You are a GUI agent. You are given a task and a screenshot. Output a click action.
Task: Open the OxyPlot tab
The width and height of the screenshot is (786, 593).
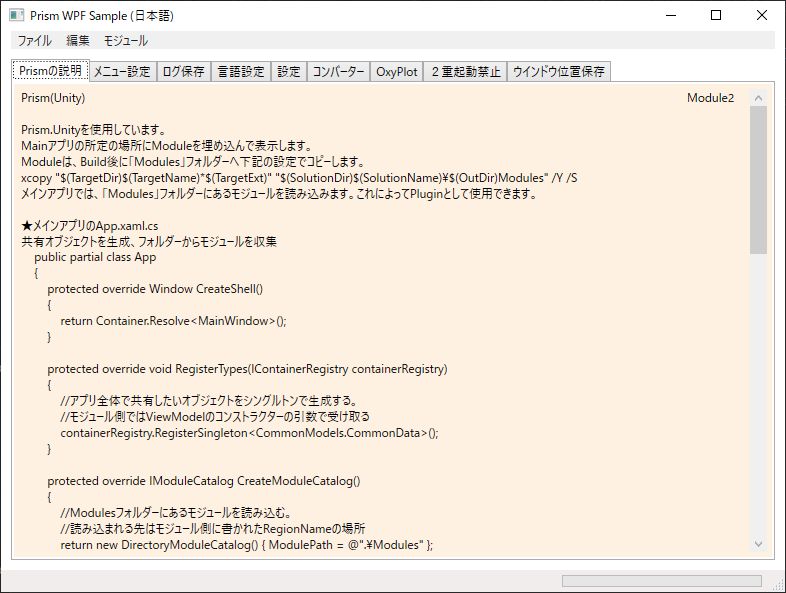(397, 72)
